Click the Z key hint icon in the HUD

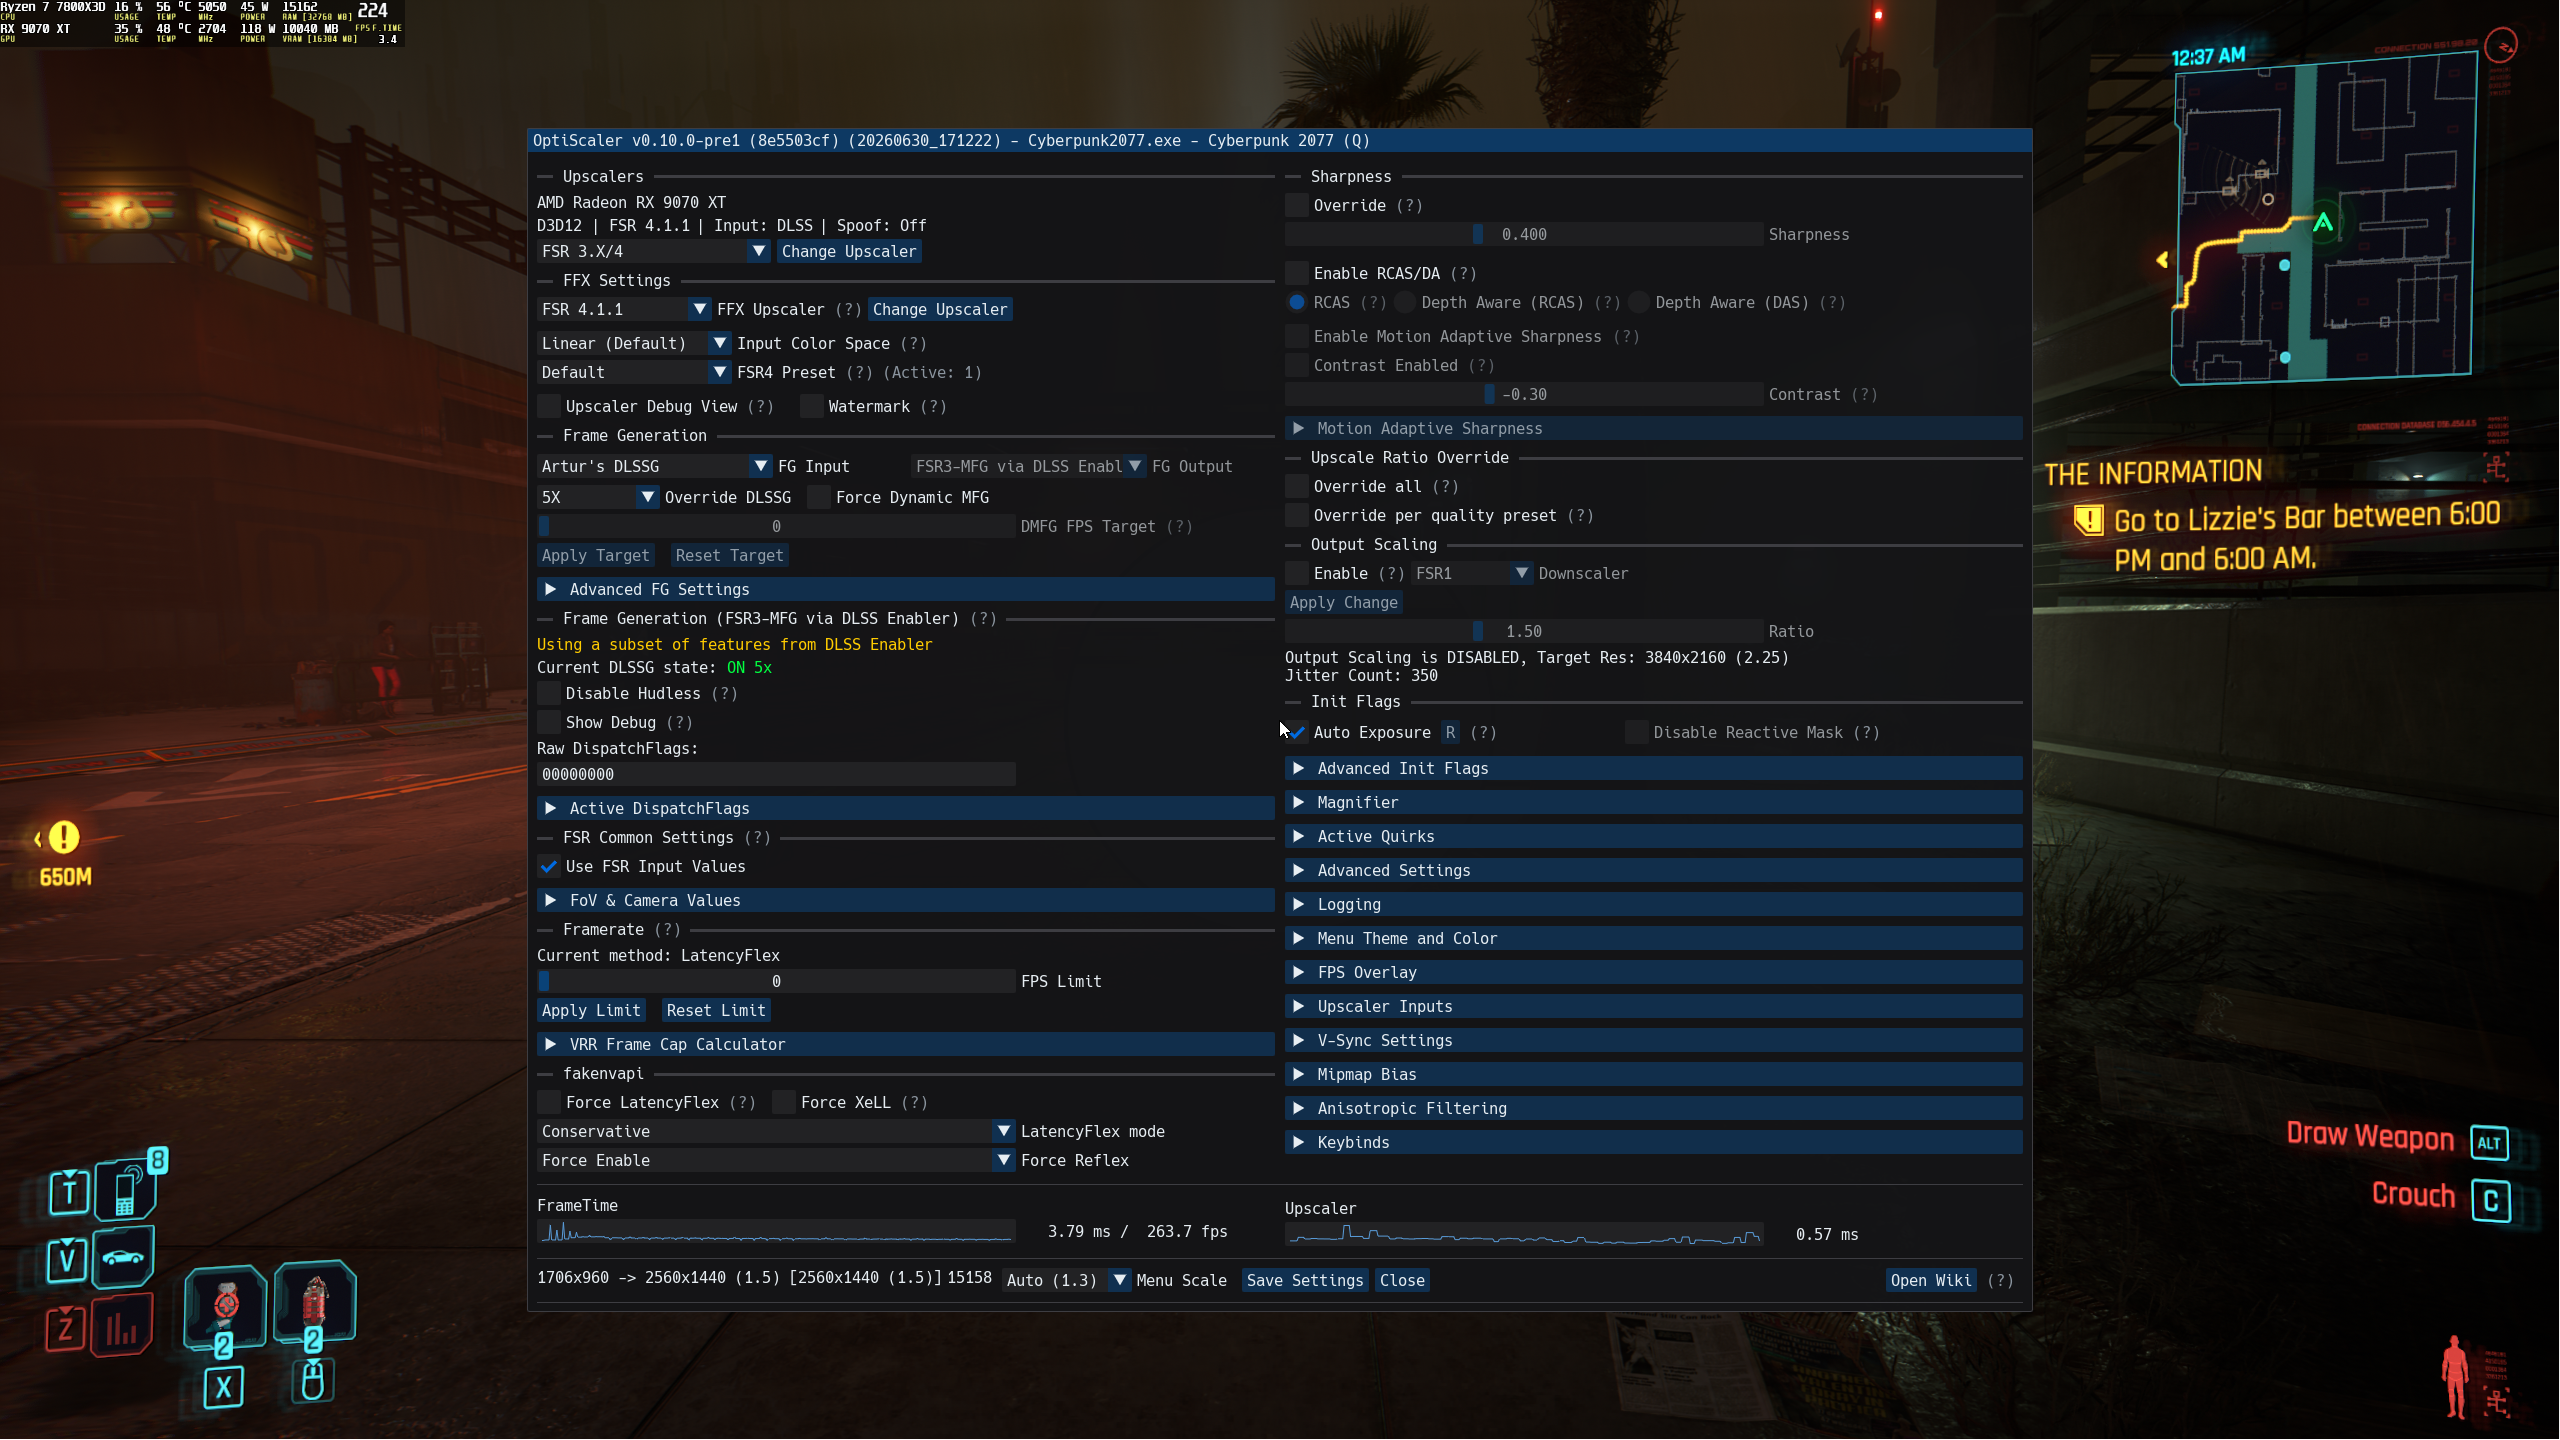[65, 1328]
